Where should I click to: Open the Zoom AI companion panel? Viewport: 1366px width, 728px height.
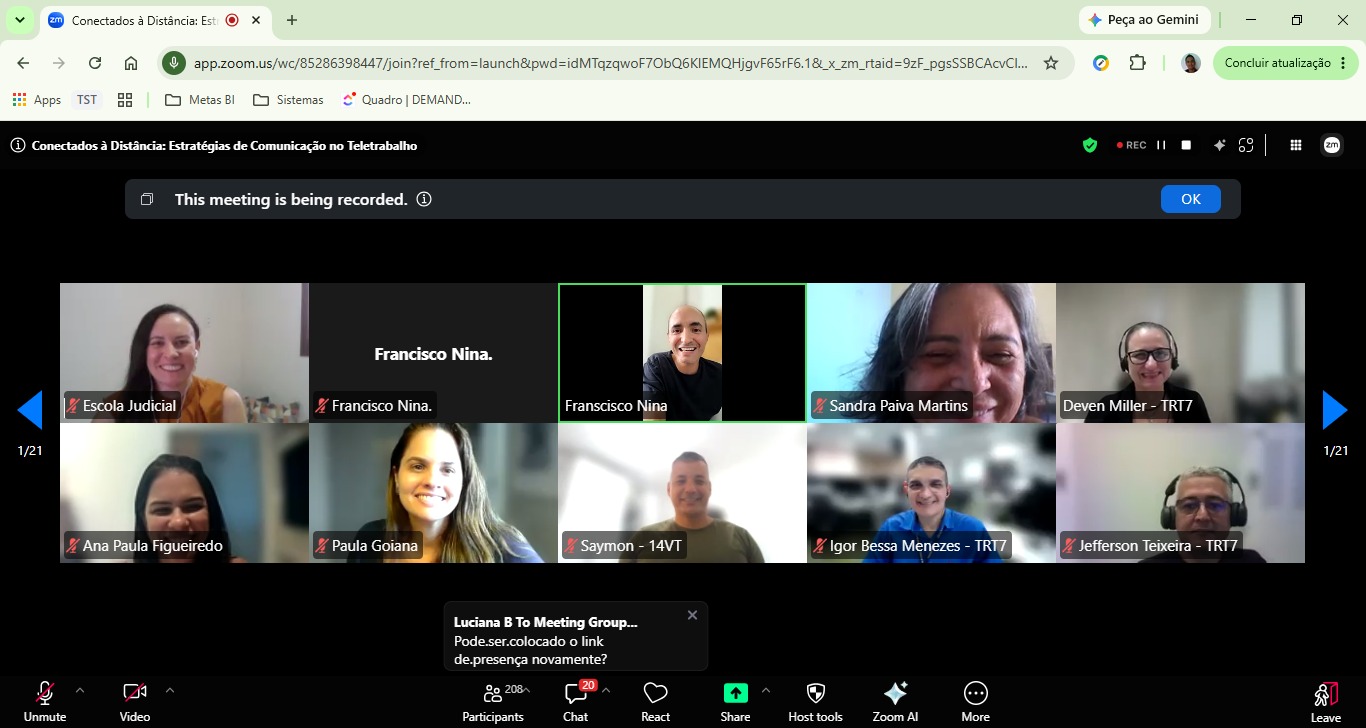pyautogui.click(x=895, y=702)
